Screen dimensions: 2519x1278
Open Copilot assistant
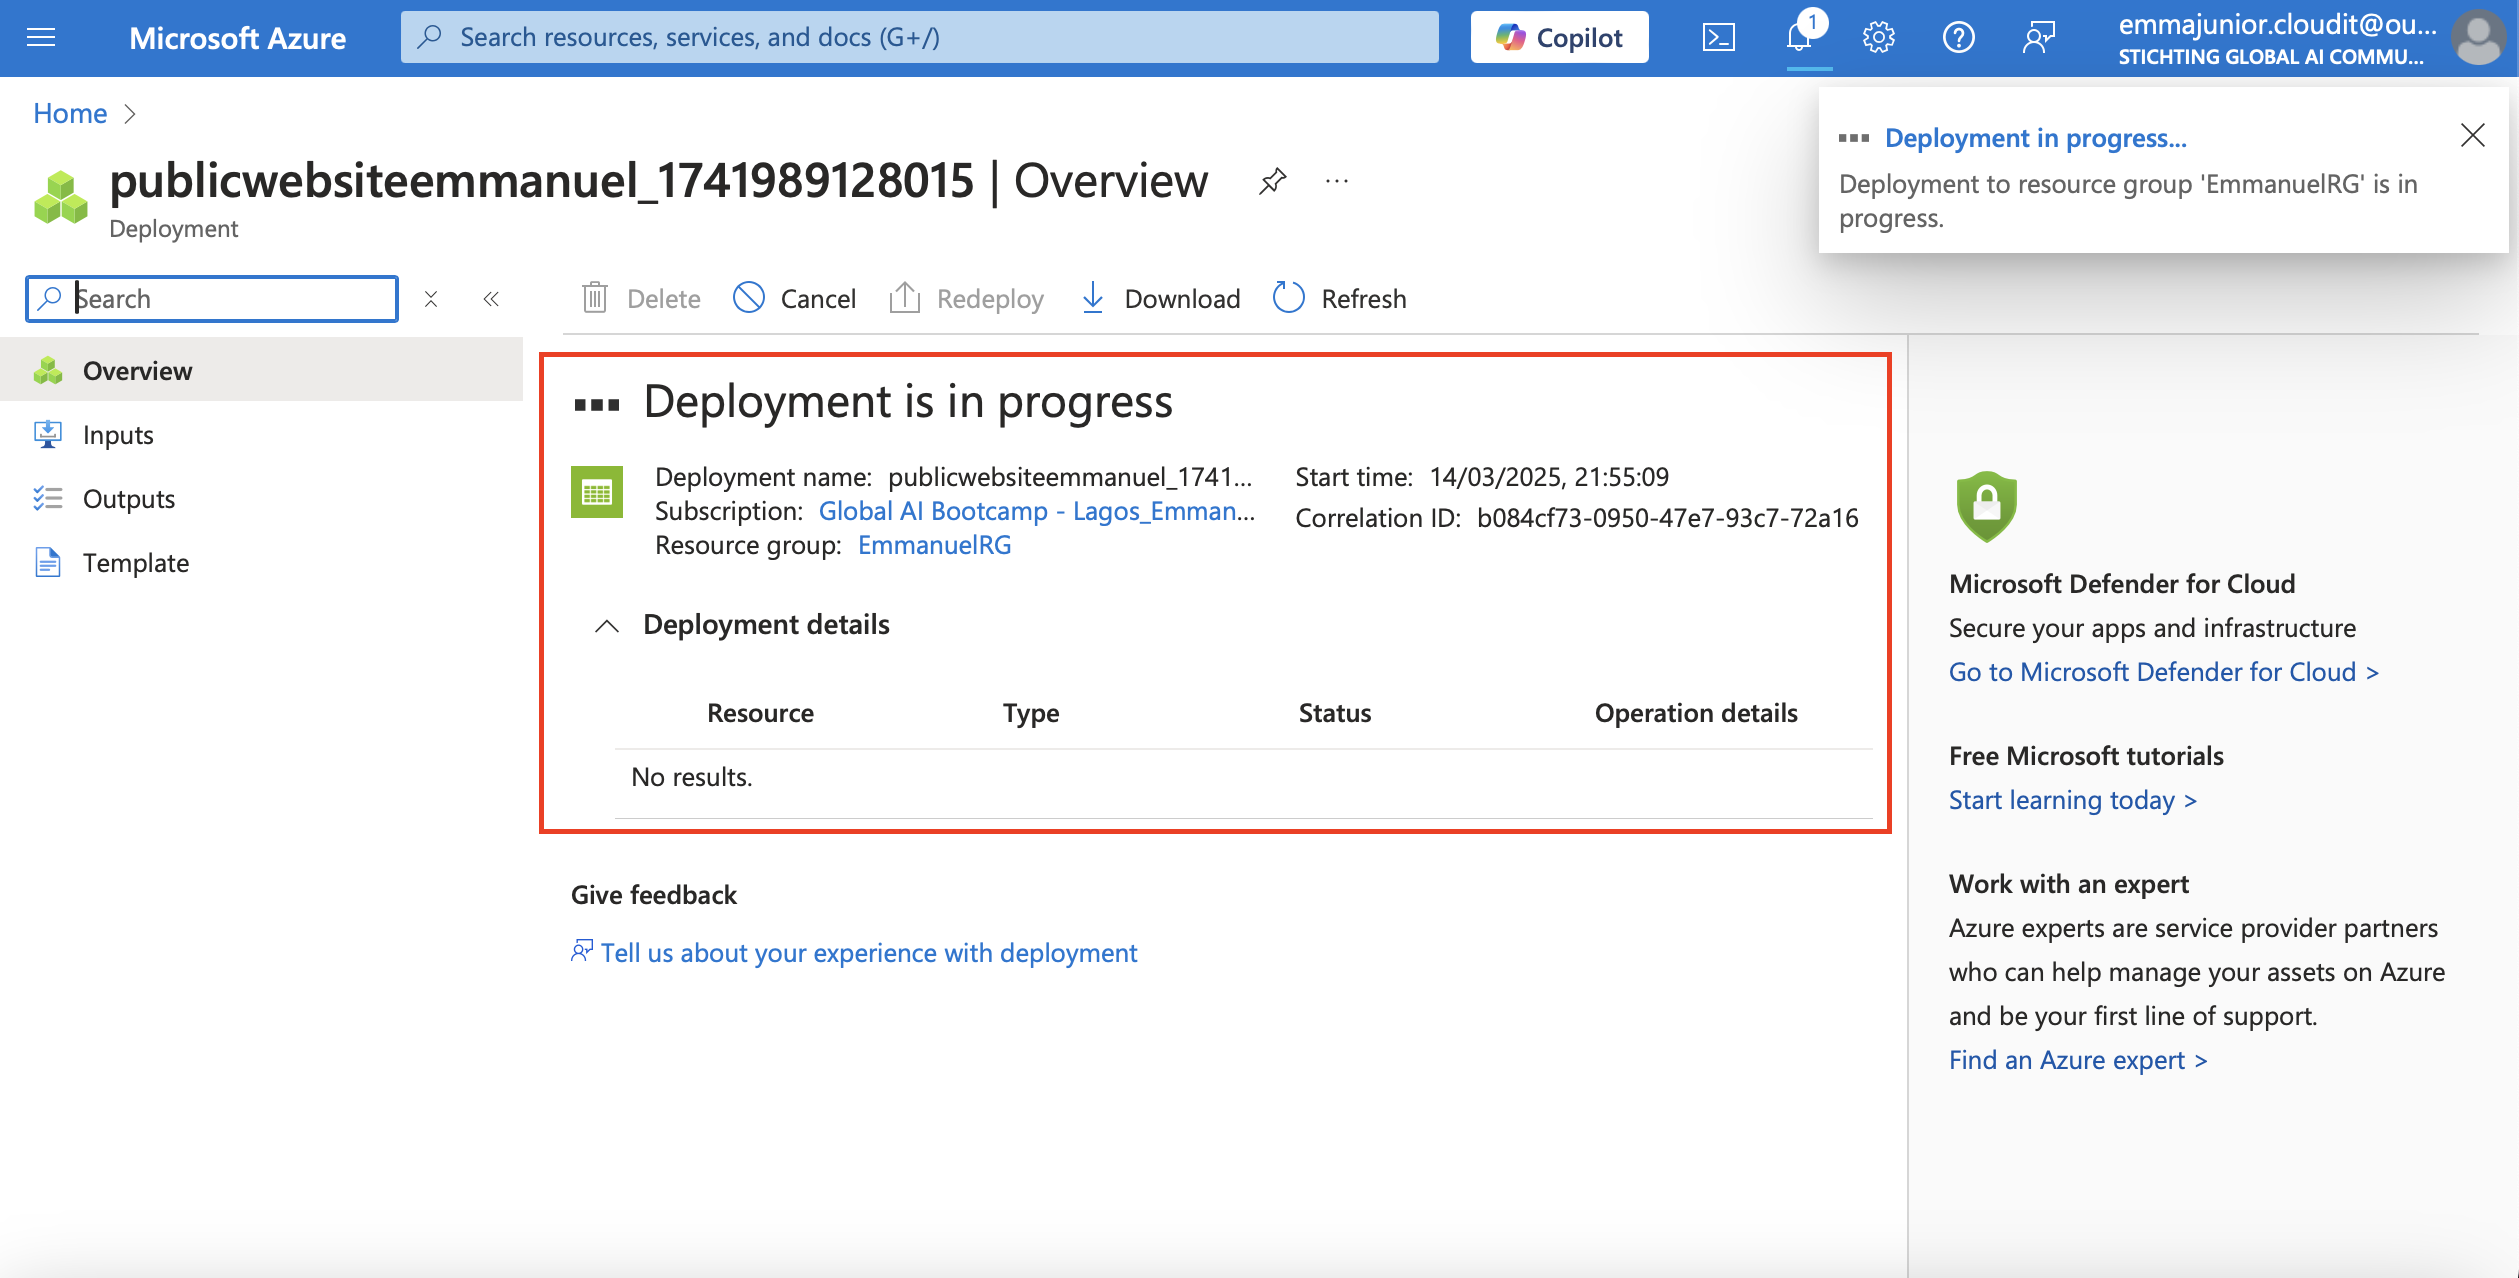1559,37
